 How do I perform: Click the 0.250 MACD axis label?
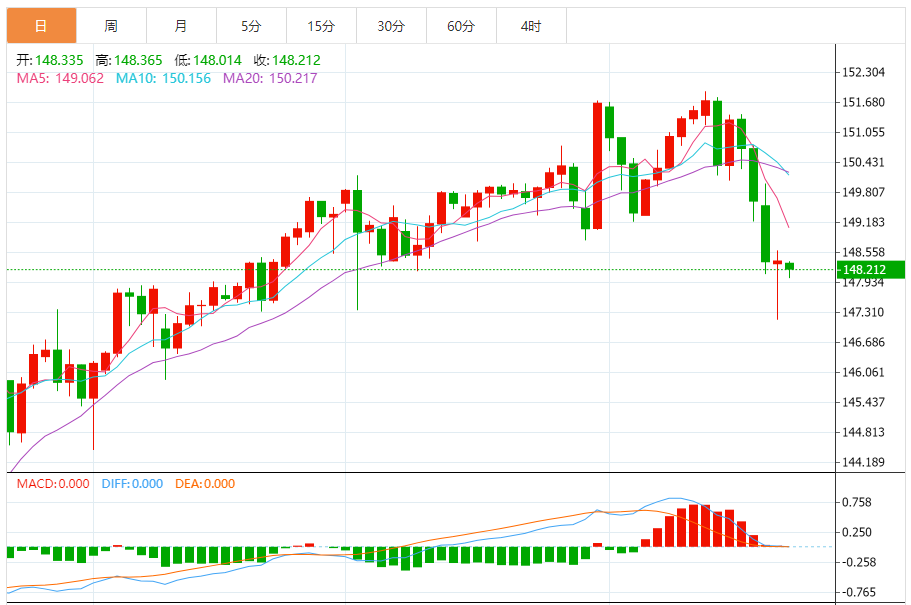857,532
